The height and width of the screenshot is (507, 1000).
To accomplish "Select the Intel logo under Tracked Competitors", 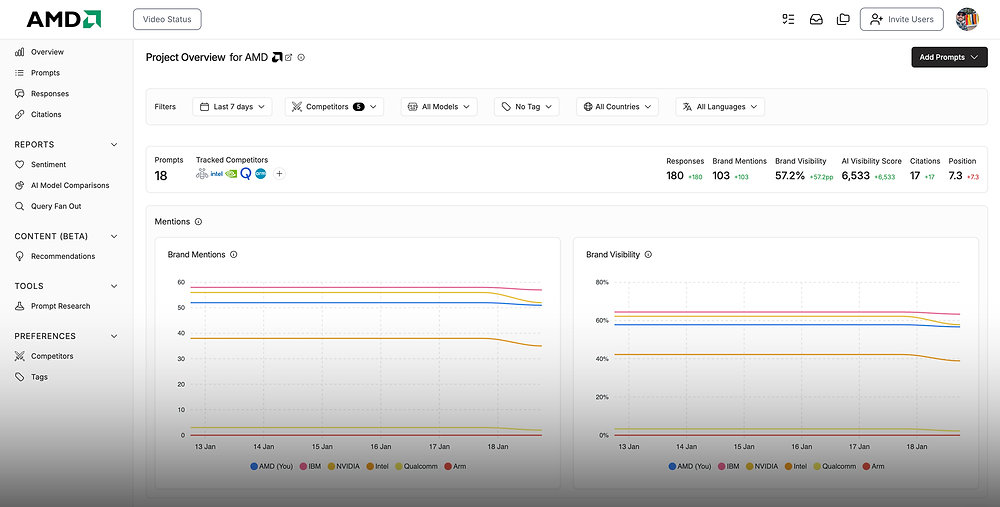I will tap(216, 173).
